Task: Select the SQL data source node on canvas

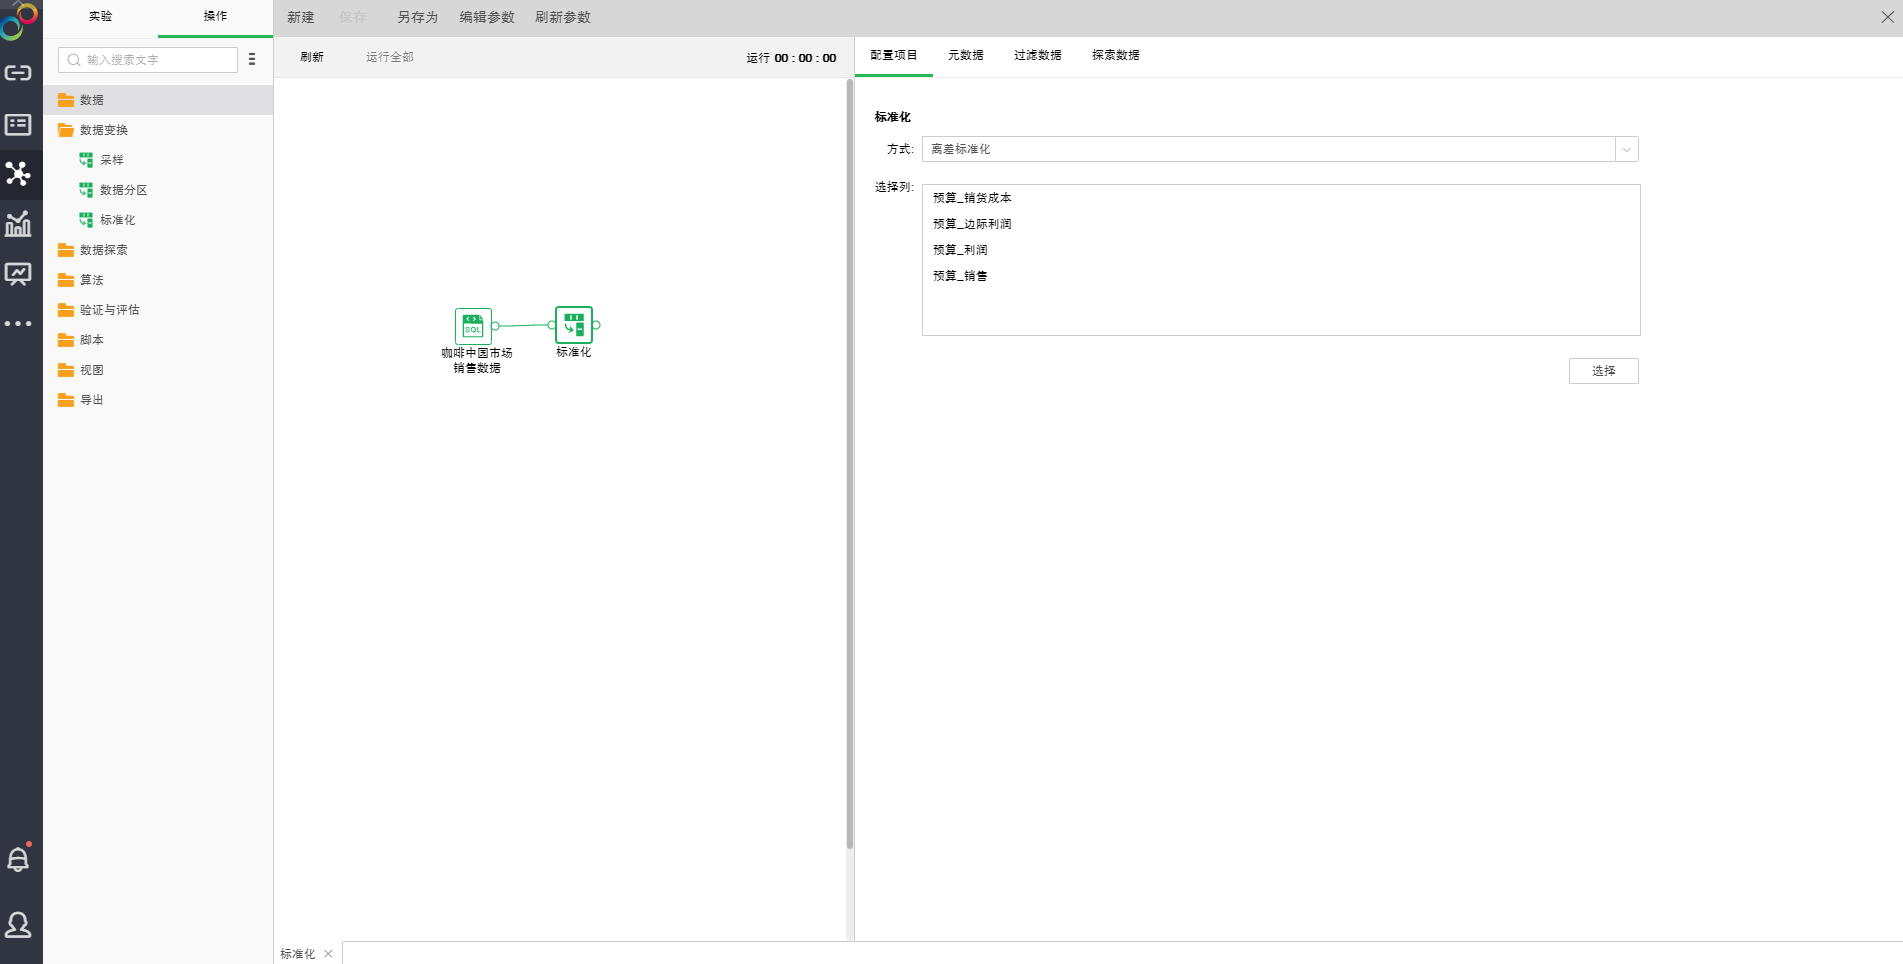Action: point(473,326)
